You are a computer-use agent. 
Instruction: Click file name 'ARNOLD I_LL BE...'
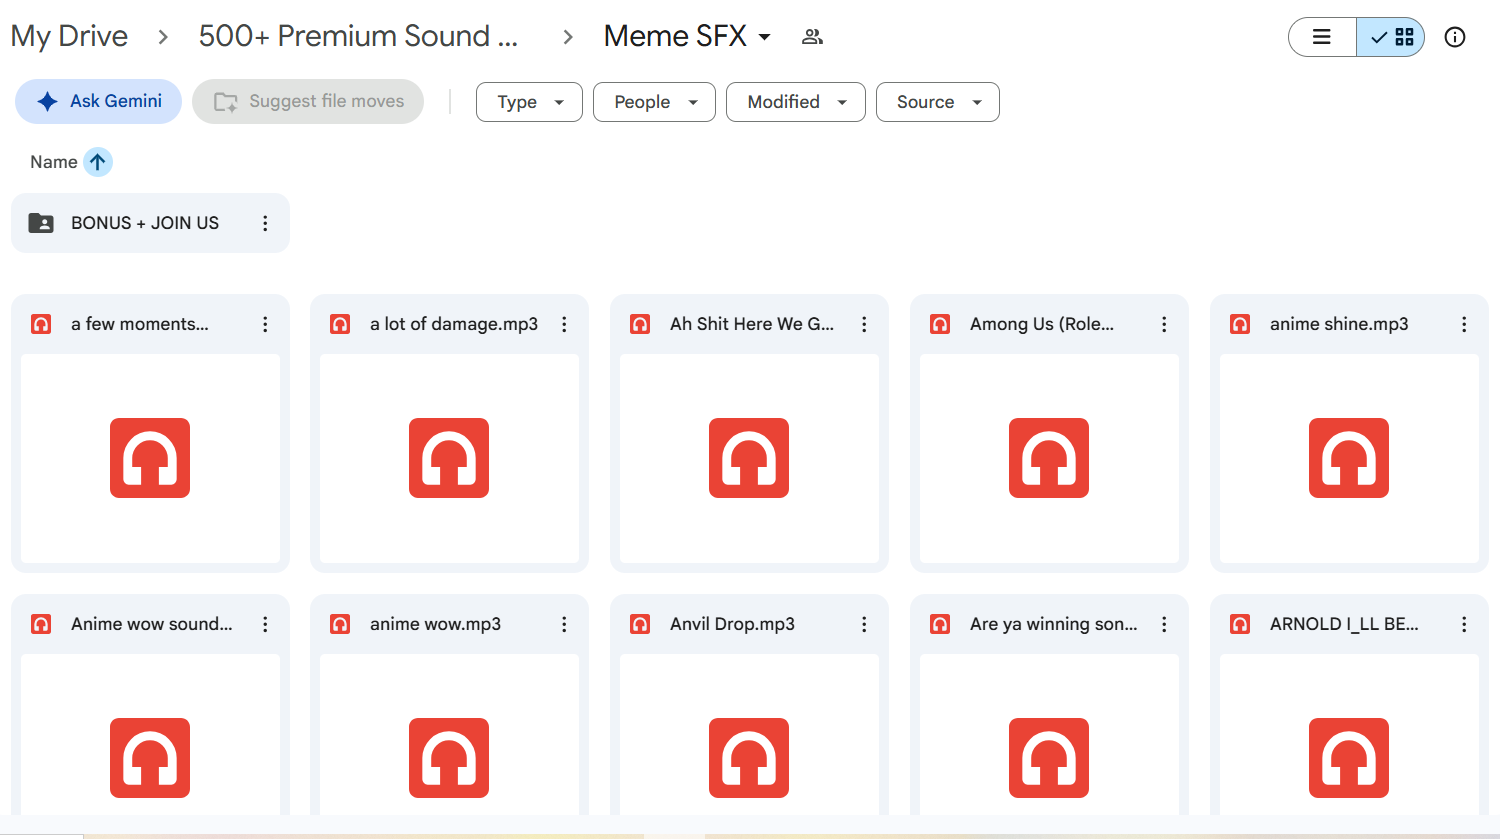(x=1344, y=624)
